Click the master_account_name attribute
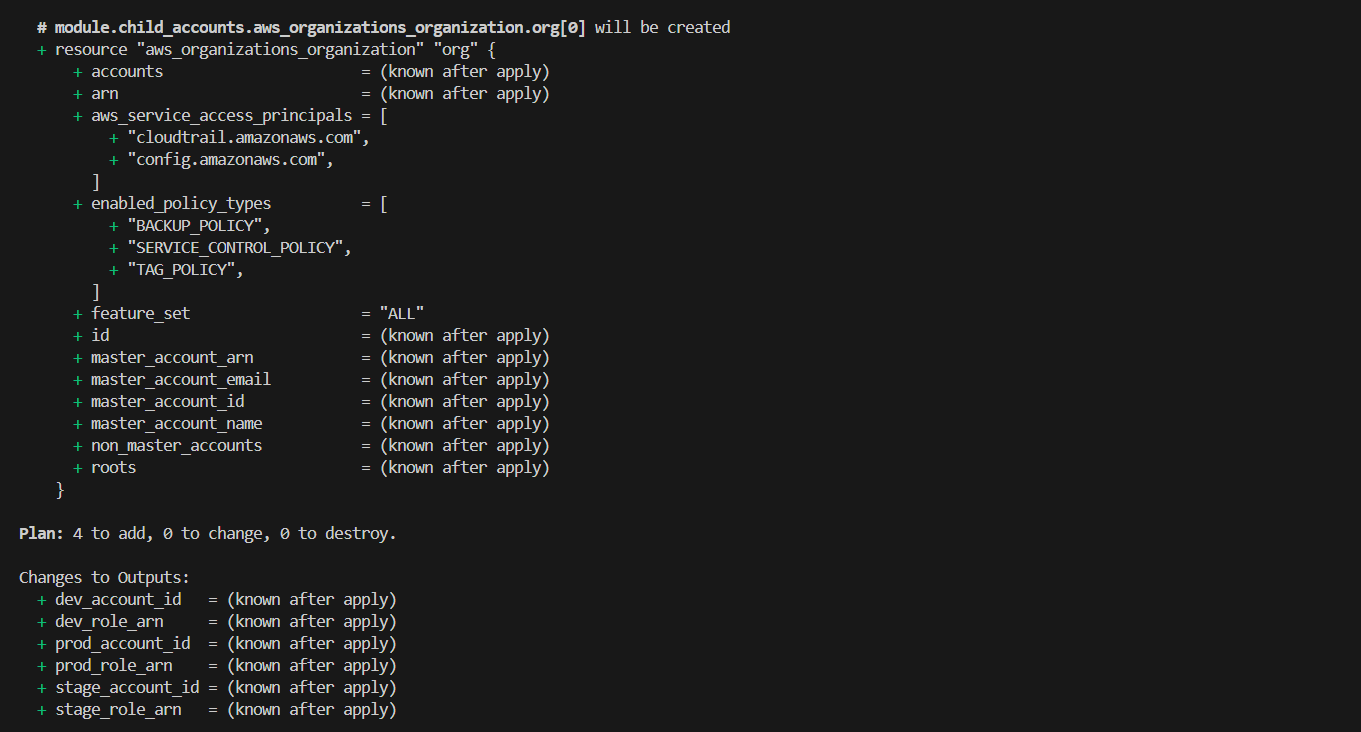The height and width of the screenshot is (732, 1361). (x=176, y=423)
